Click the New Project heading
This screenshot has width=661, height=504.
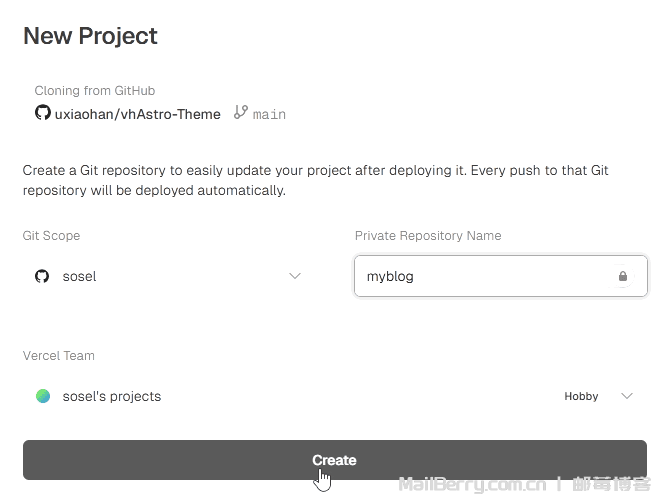tap(90, 36)
